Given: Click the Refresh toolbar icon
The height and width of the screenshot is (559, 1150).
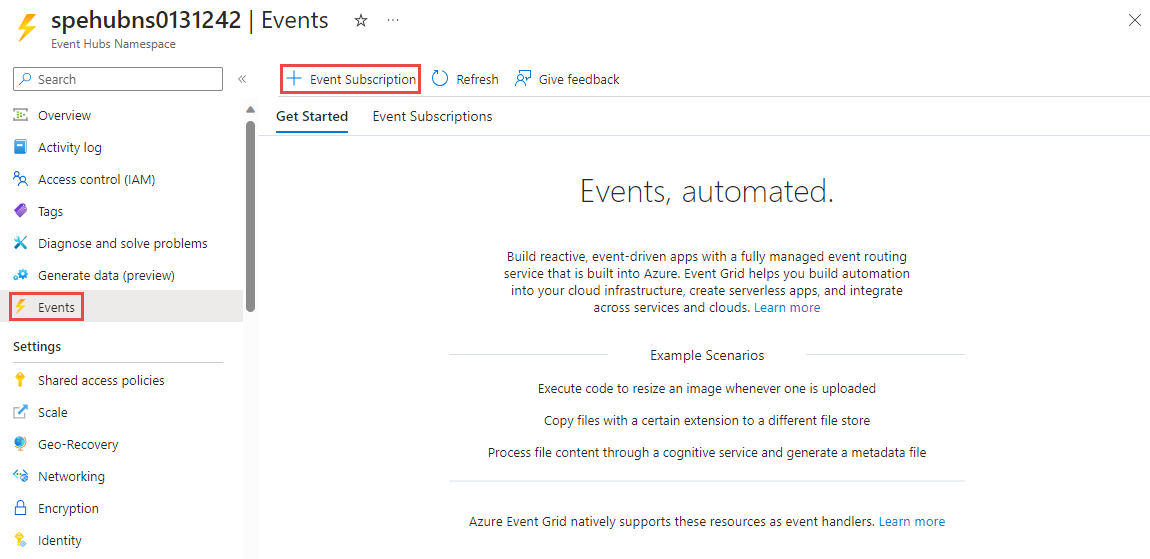Looking at the screenshot, I should [x=440, y=79].
